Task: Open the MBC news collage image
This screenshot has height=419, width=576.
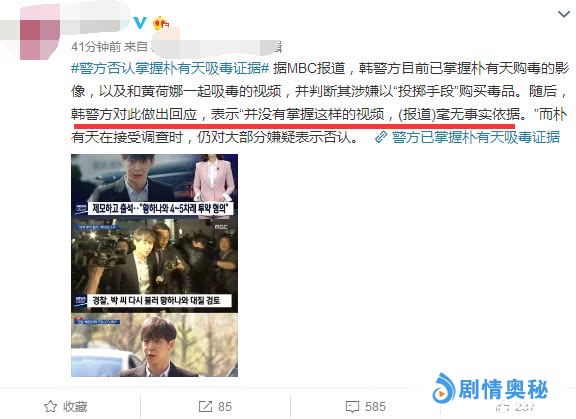Action: (154, 265)
